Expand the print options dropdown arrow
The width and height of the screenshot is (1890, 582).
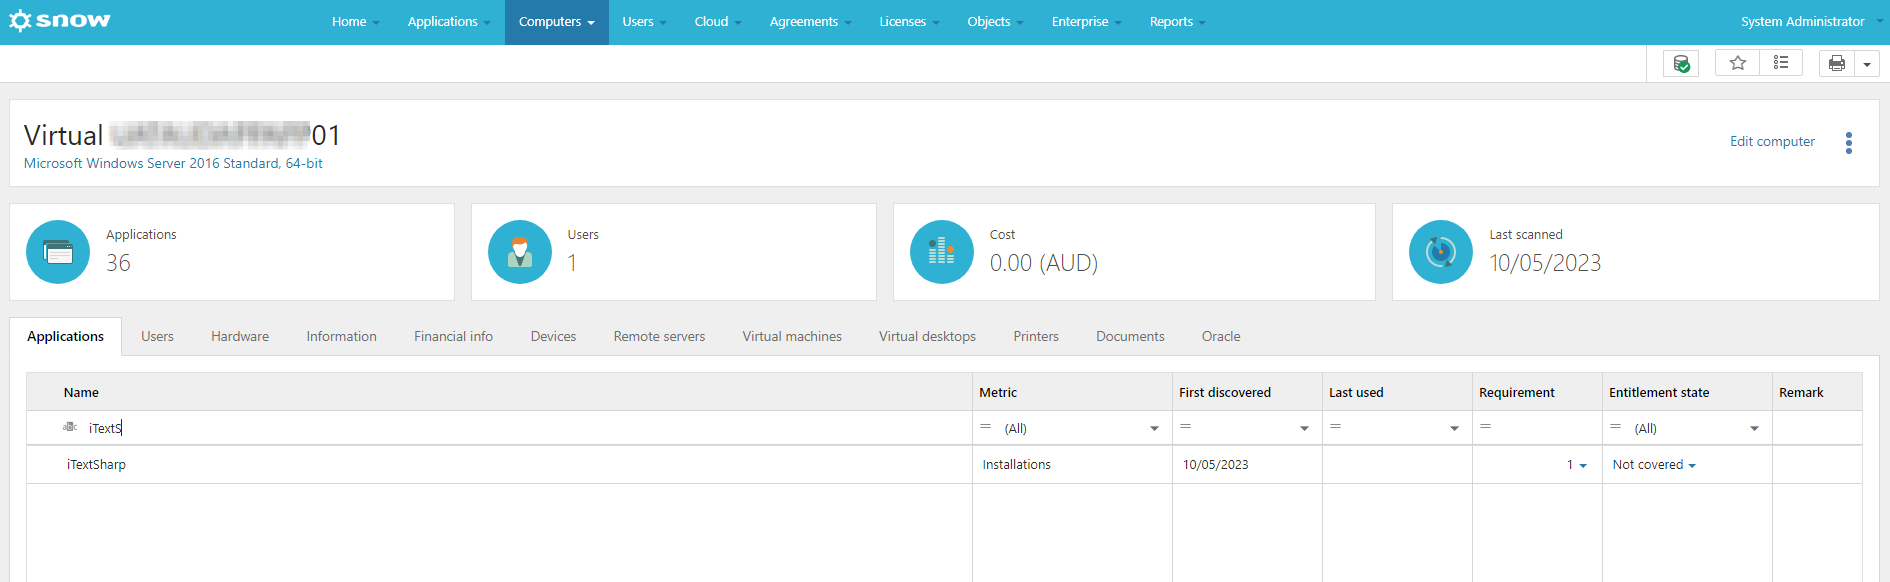click(1867, 64)
